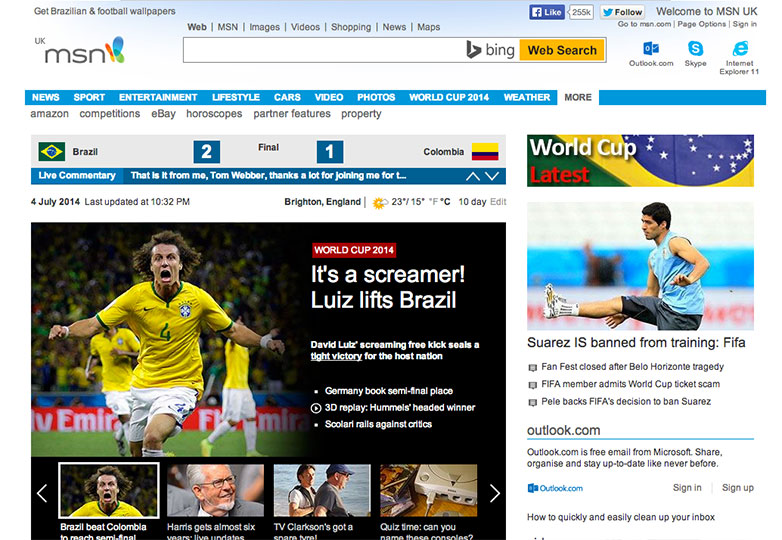Click Go to msn.com link

click(644, 24)
